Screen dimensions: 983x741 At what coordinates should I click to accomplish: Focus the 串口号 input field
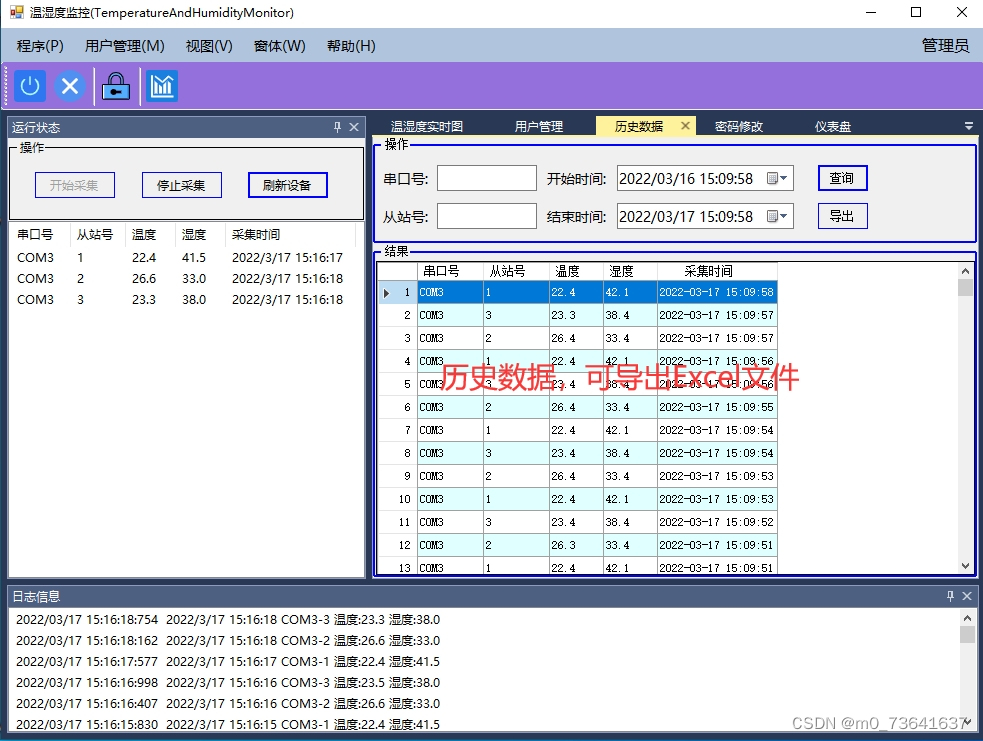[486, 178]
